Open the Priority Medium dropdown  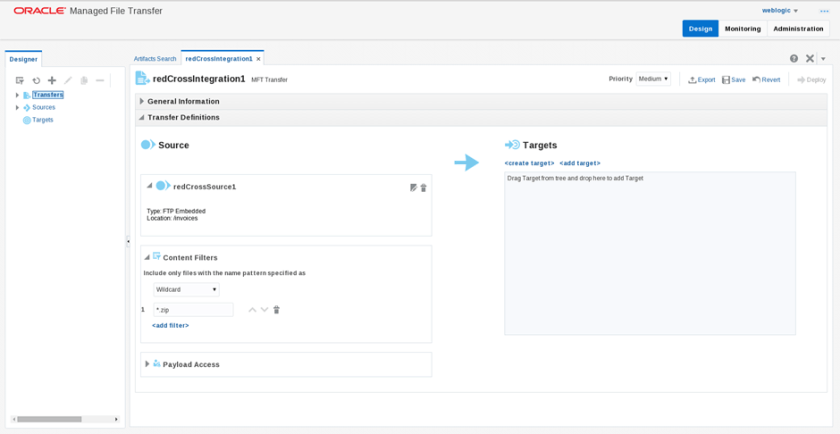(x=654, y=78)
